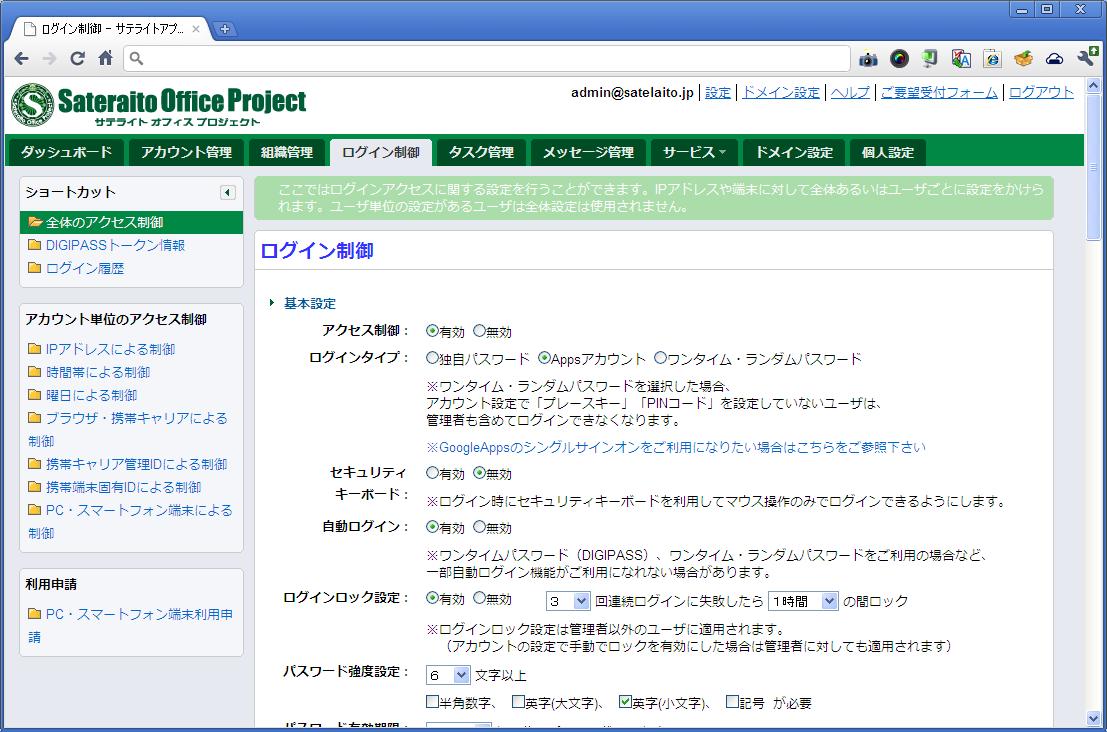Open the 1時間 lock duration dropdown
This screenshot has width=1107, height=732.
802,601
